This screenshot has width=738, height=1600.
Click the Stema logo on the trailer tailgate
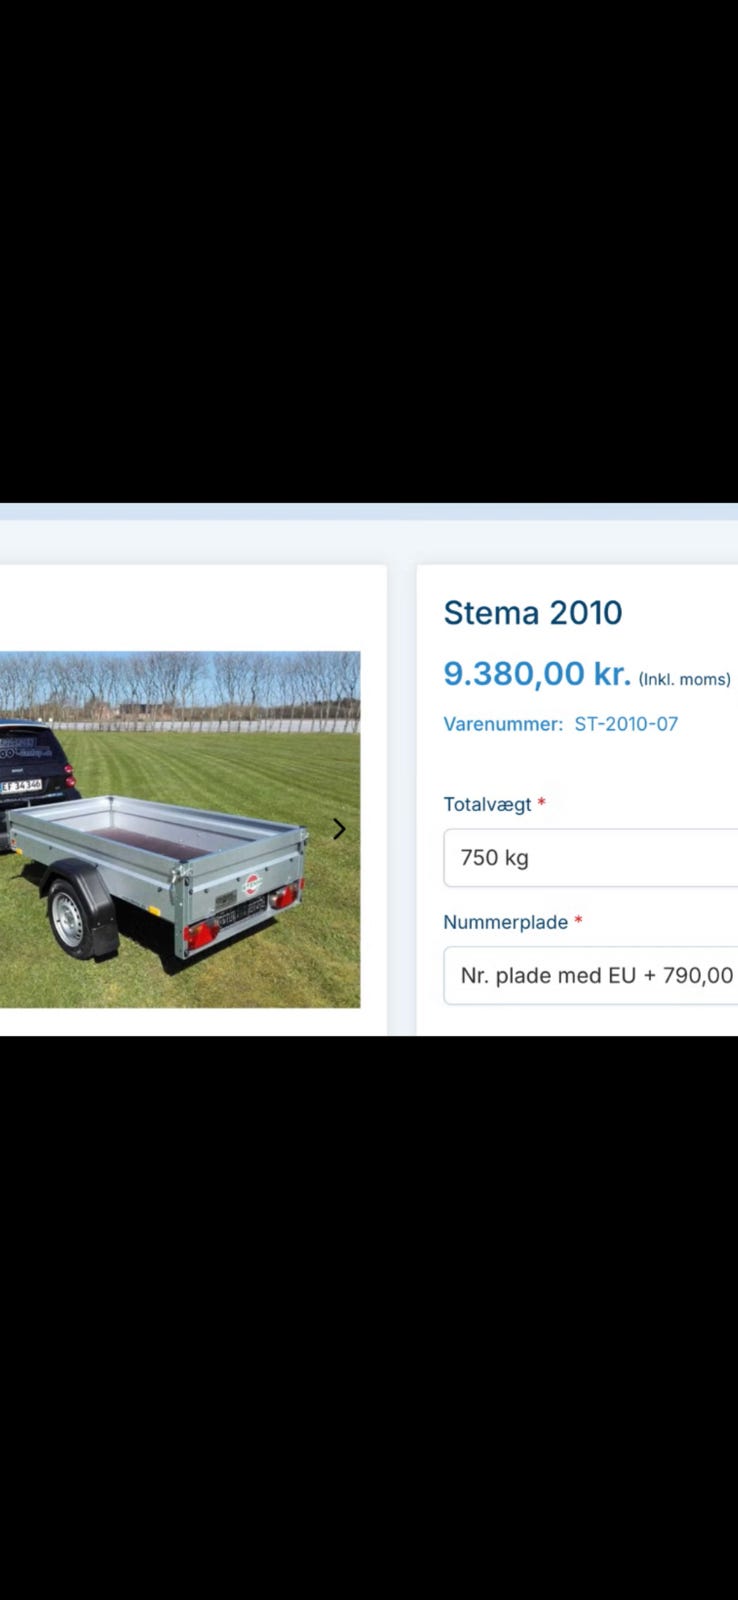(x=252, y=883)
